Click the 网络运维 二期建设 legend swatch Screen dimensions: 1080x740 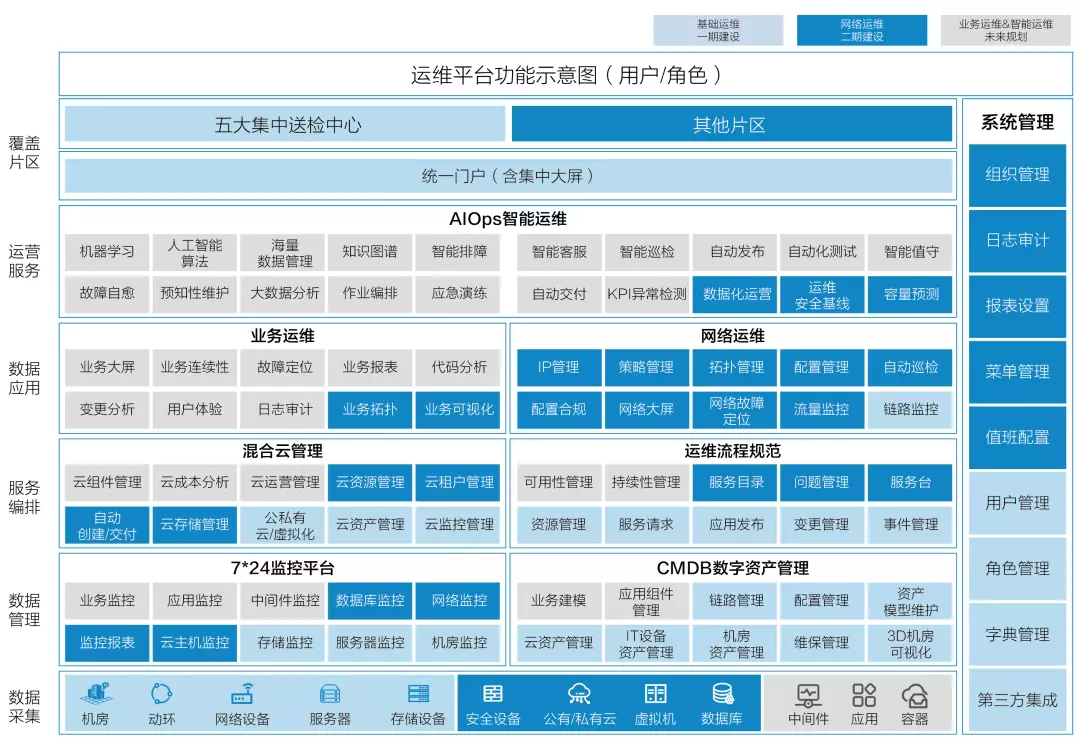[861, 30]
